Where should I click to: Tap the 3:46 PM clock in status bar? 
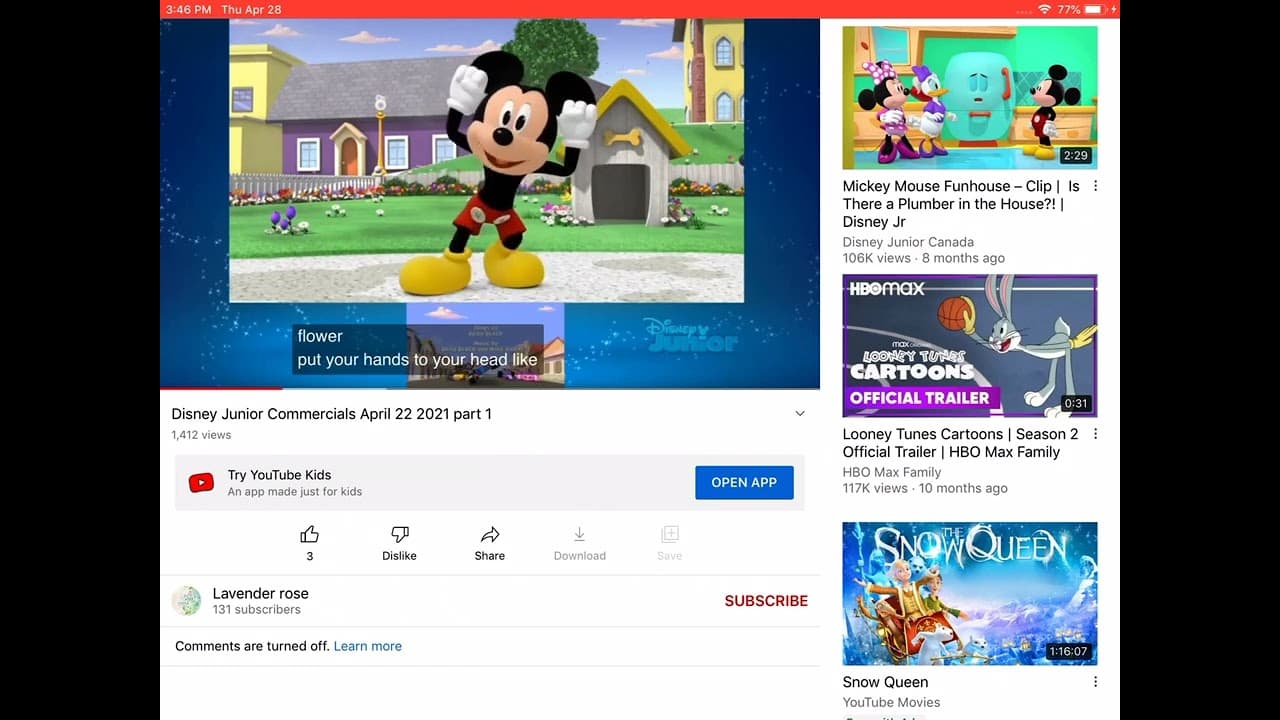click(188, 9)
